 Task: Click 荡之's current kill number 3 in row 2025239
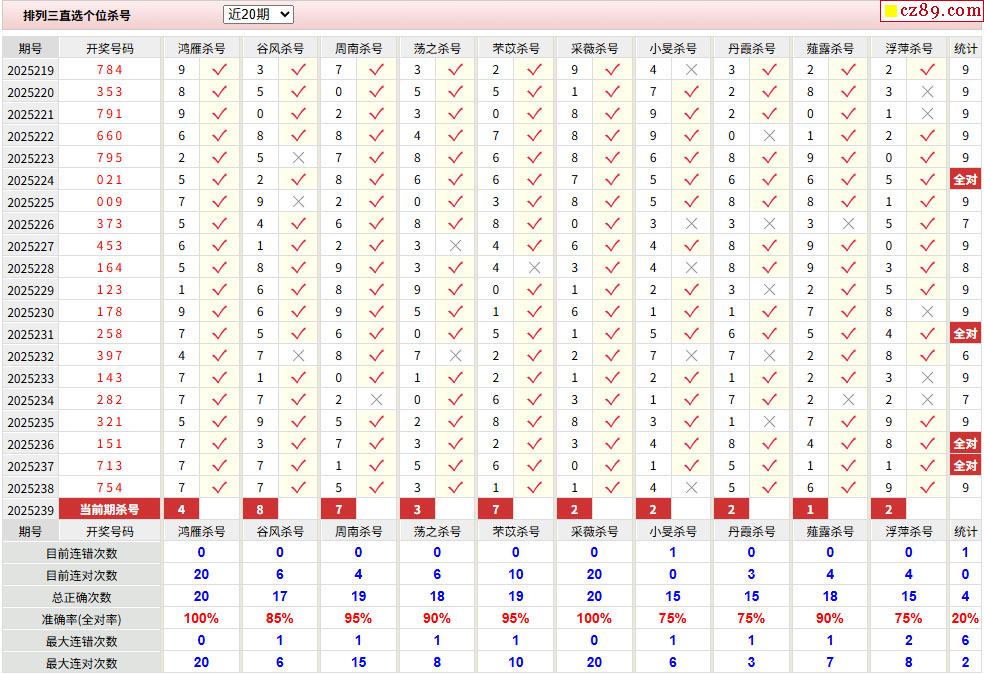point(417,510)
